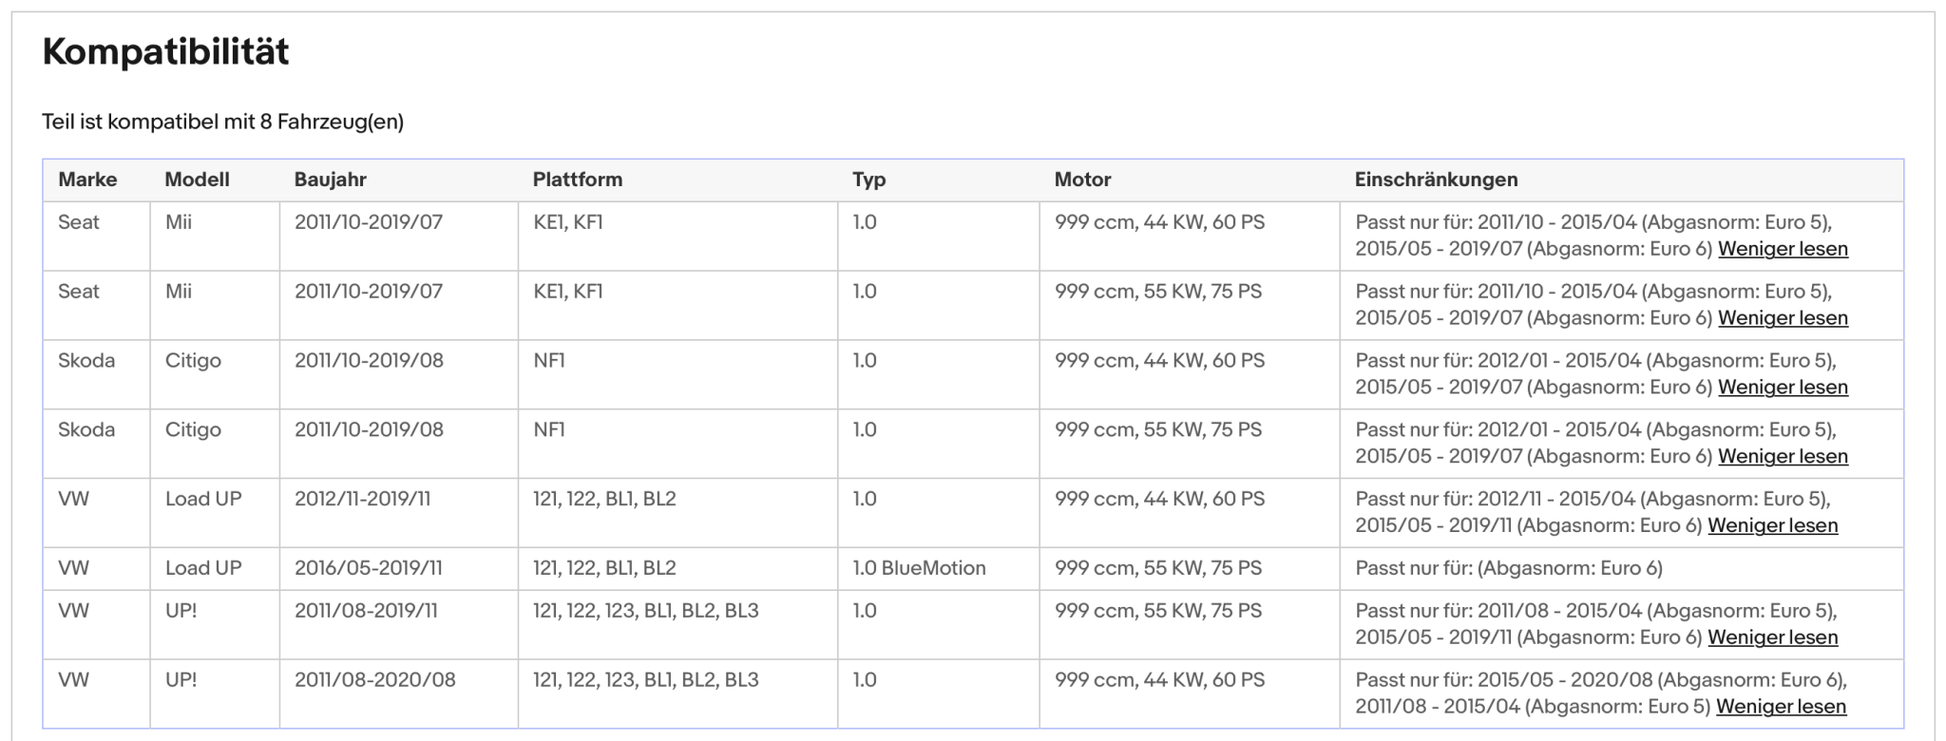Click the Plattform column header
This screenshot has height=741, width=1946.
577,180
